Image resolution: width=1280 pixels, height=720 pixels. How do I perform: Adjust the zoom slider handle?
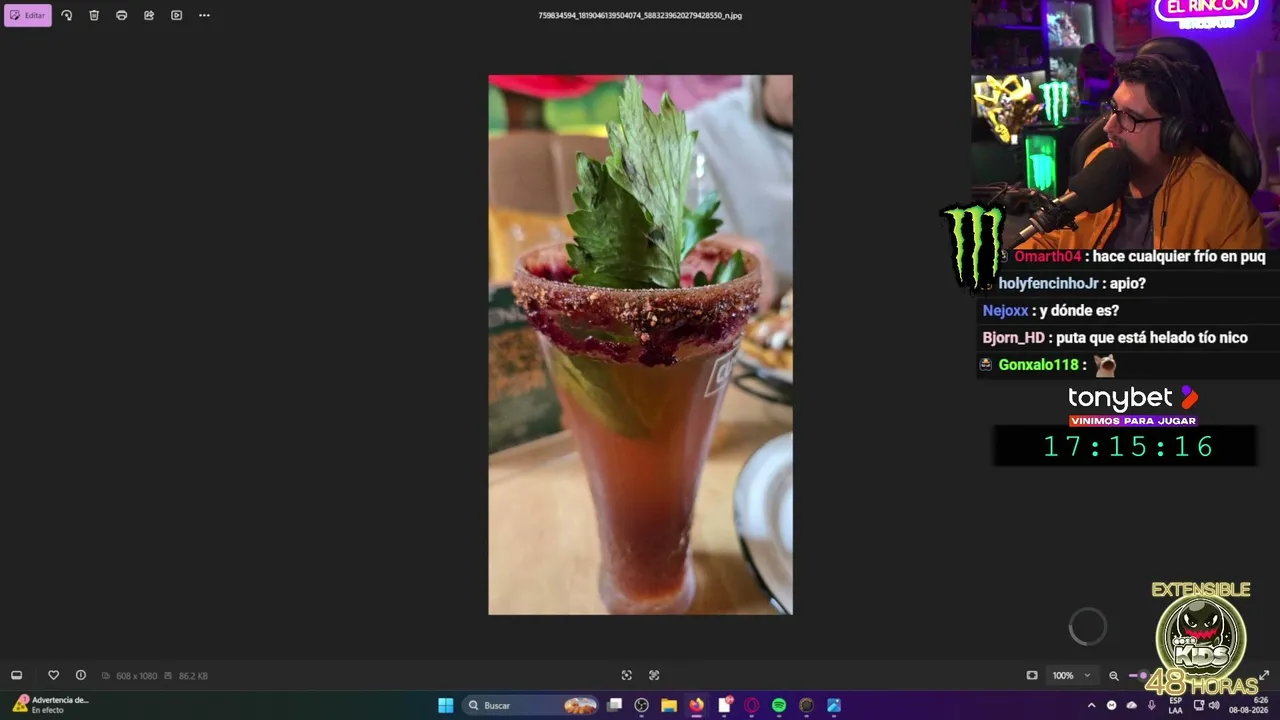tap(1143, 675)
